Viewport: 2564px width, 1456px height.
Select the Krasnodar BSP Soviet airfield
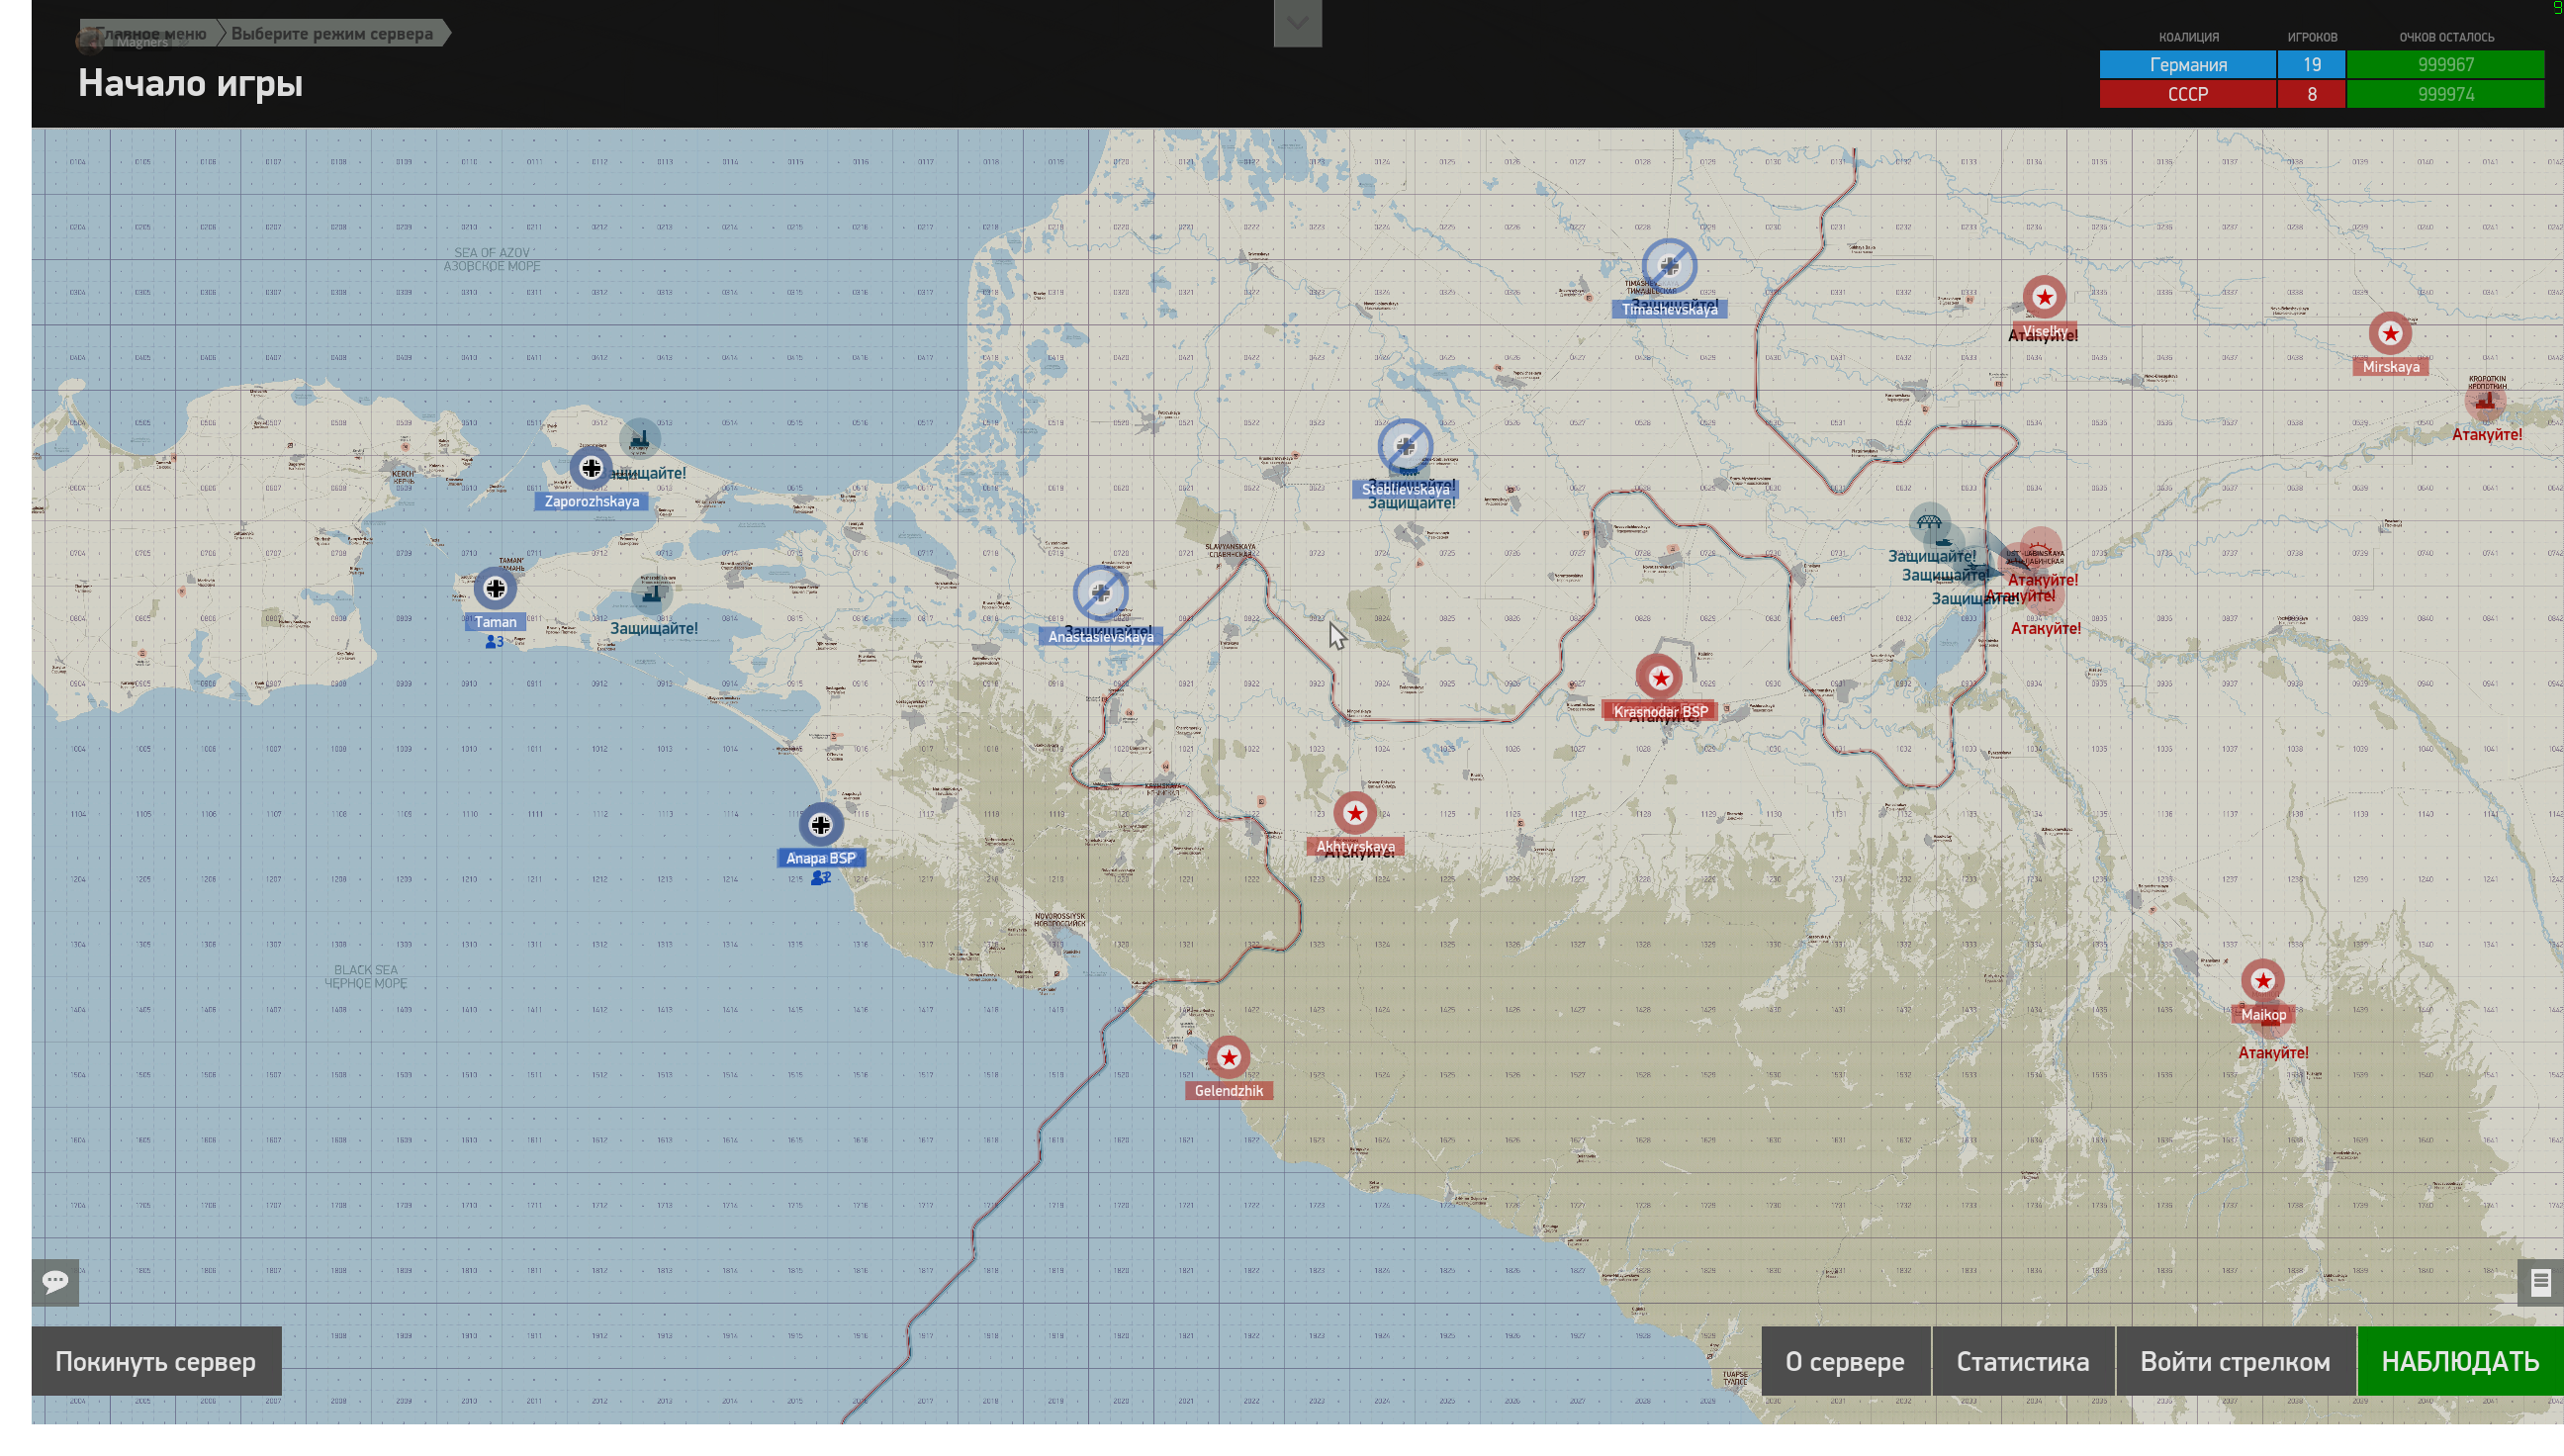(1660, 678)
